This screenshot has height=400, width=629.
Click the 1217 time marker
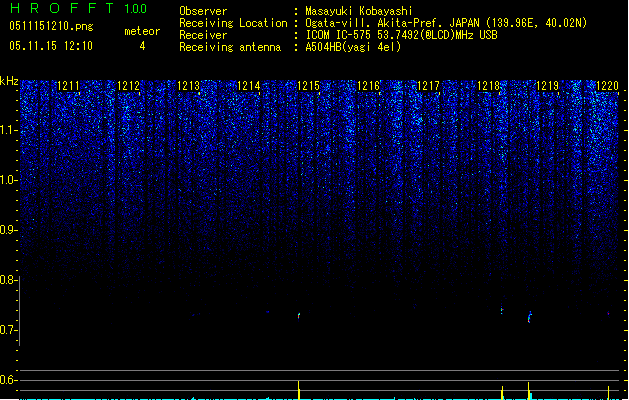tap(428, 86)
